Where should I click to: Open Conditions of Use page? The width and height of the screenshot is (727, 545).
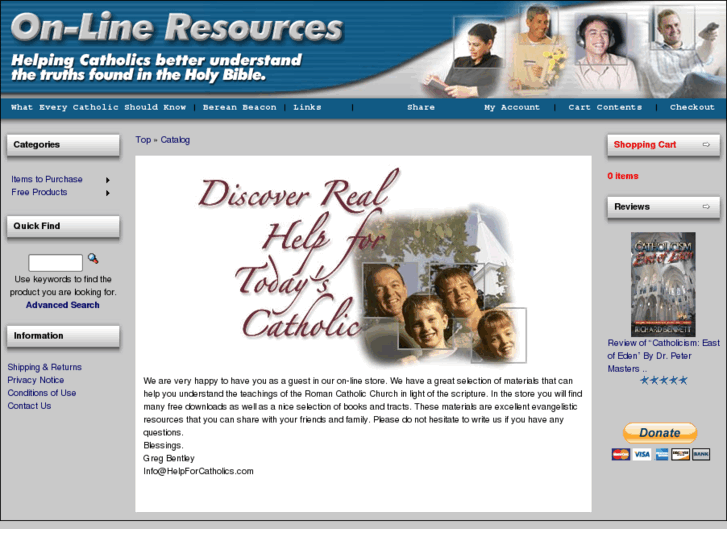42,393
